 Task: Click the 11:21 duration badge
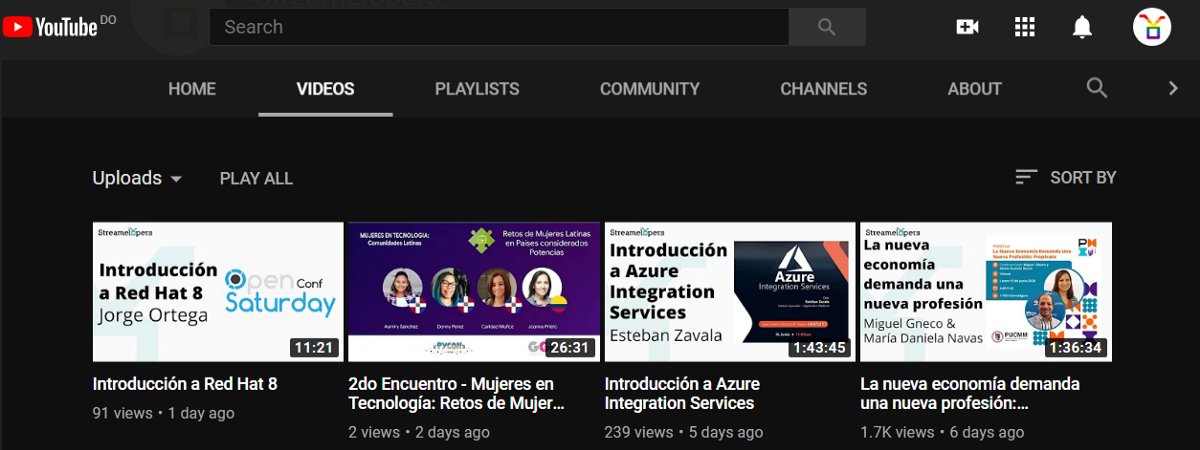[315, 348]
